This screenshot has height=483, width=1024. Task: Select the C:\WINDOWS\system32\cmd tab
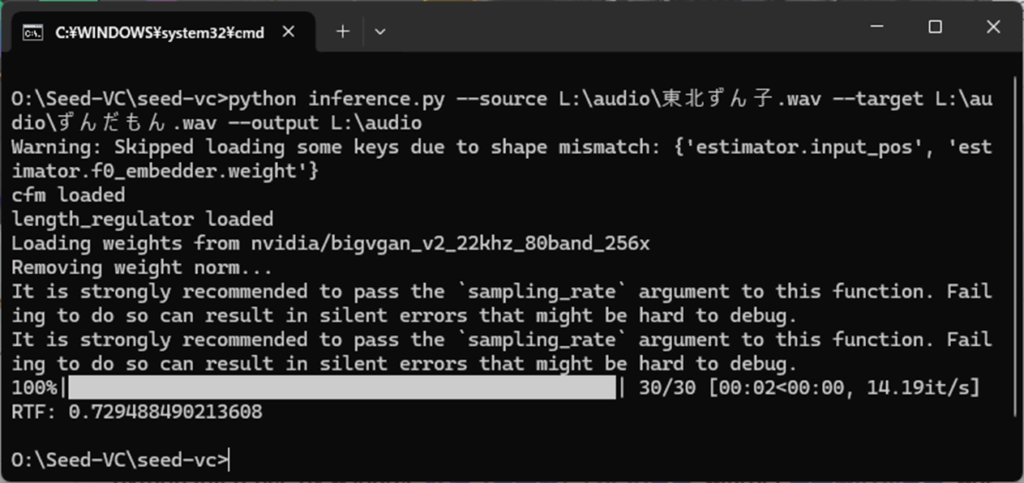pyautogui.click(x=159, y=32)
